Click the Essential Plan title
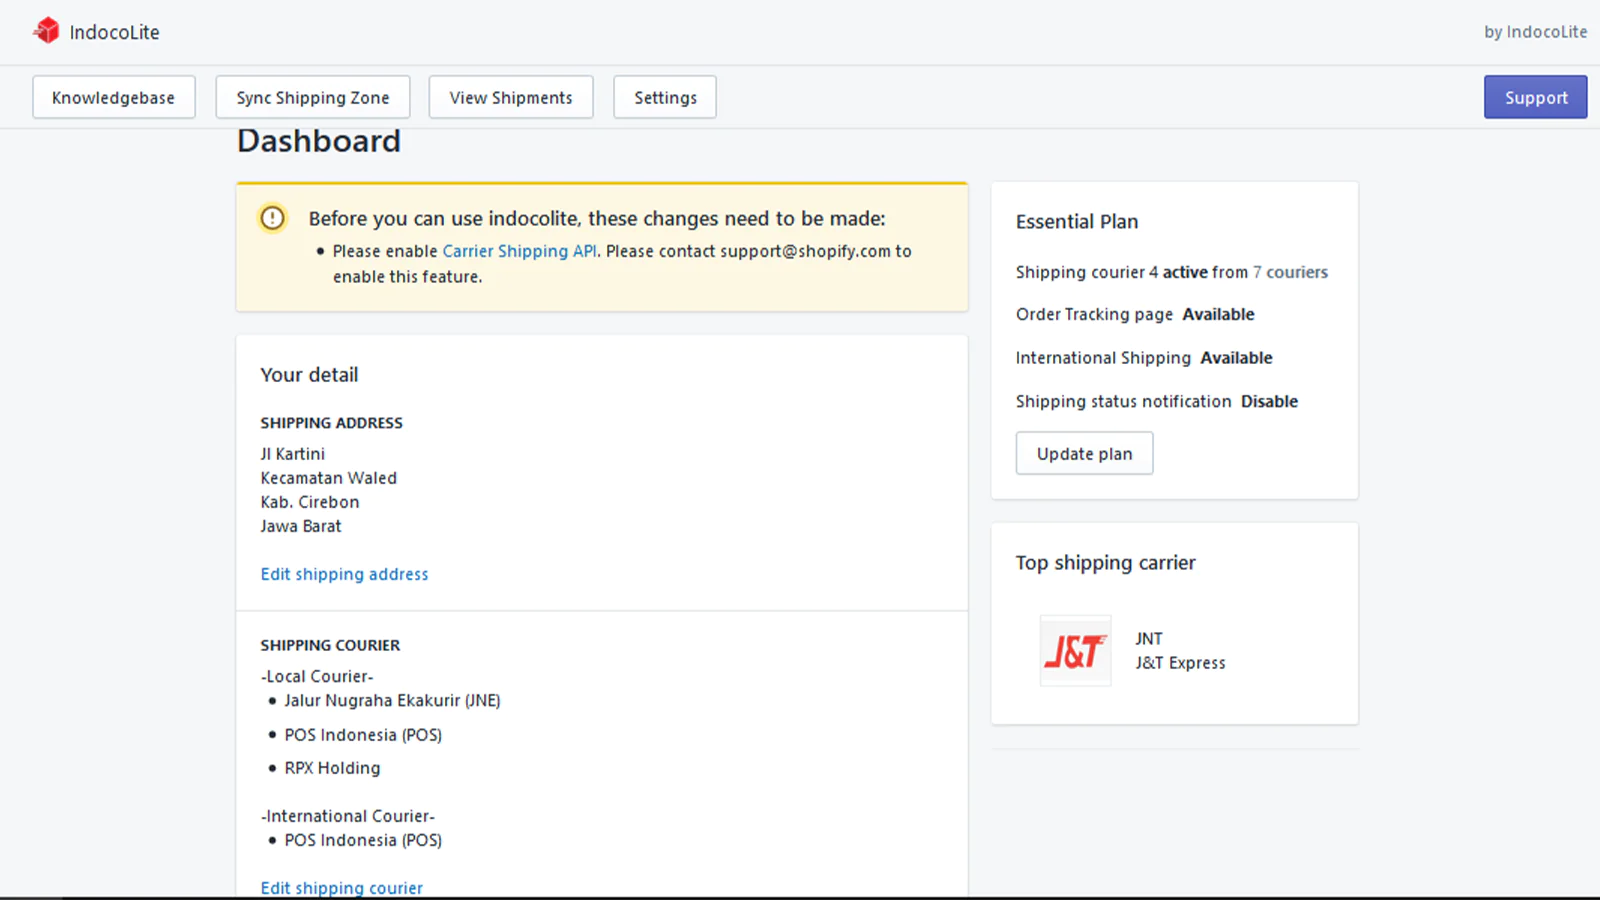Screen dimensions: 1600x900 click(x=1077, y=222)
